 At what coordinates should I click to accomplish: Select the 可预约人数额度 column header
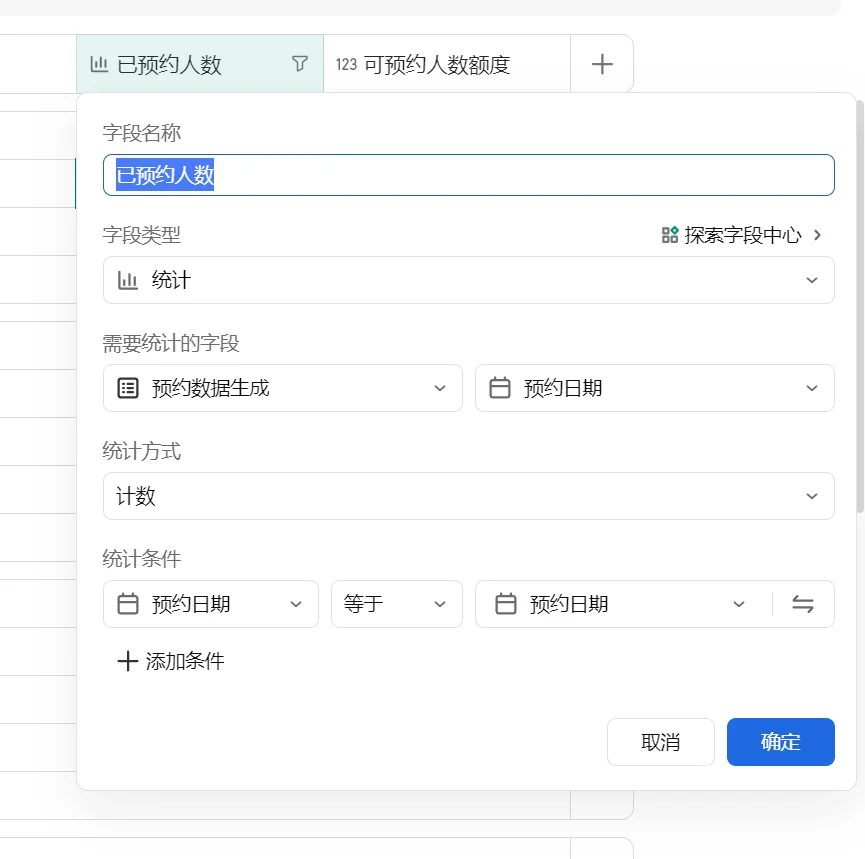(x=447, y=64)
